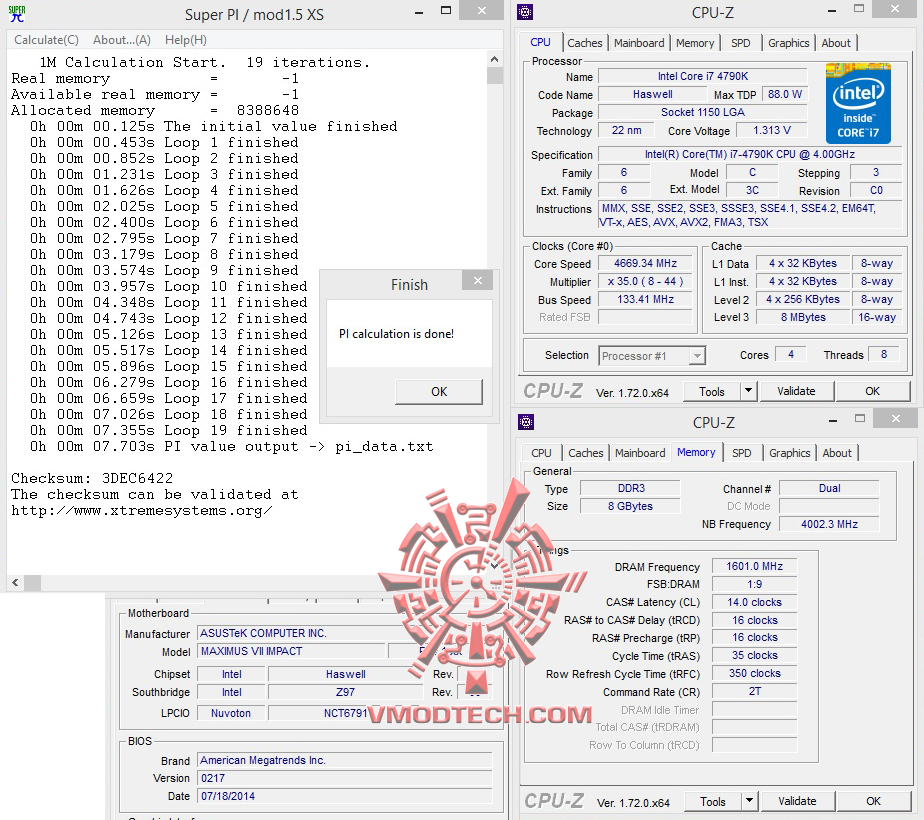Open the Calculate(C) menu in Super PI
Image resolution: width=924 pixels, height=820 pixels.
pyautogui.click(x=46, y=40)
